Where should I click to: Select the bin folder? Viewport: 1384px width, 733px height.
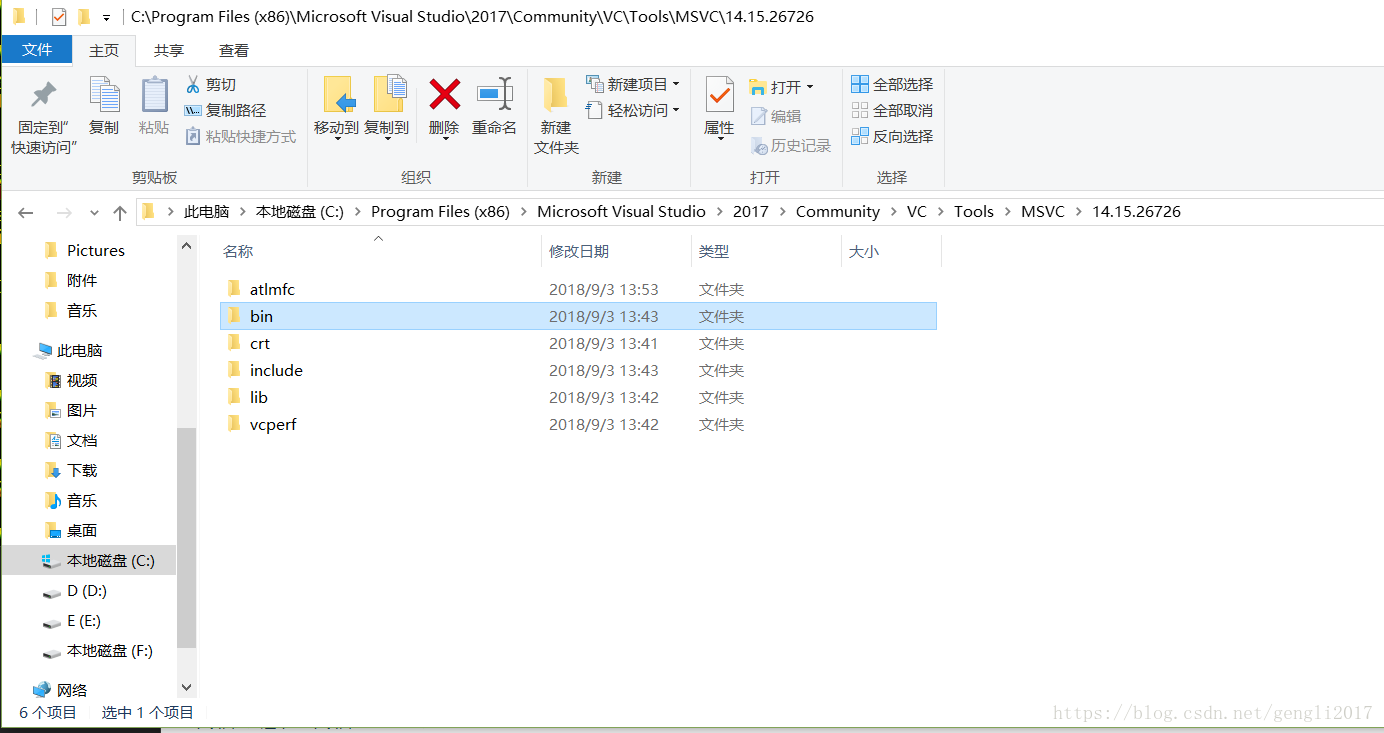click(x=578, y=316)
